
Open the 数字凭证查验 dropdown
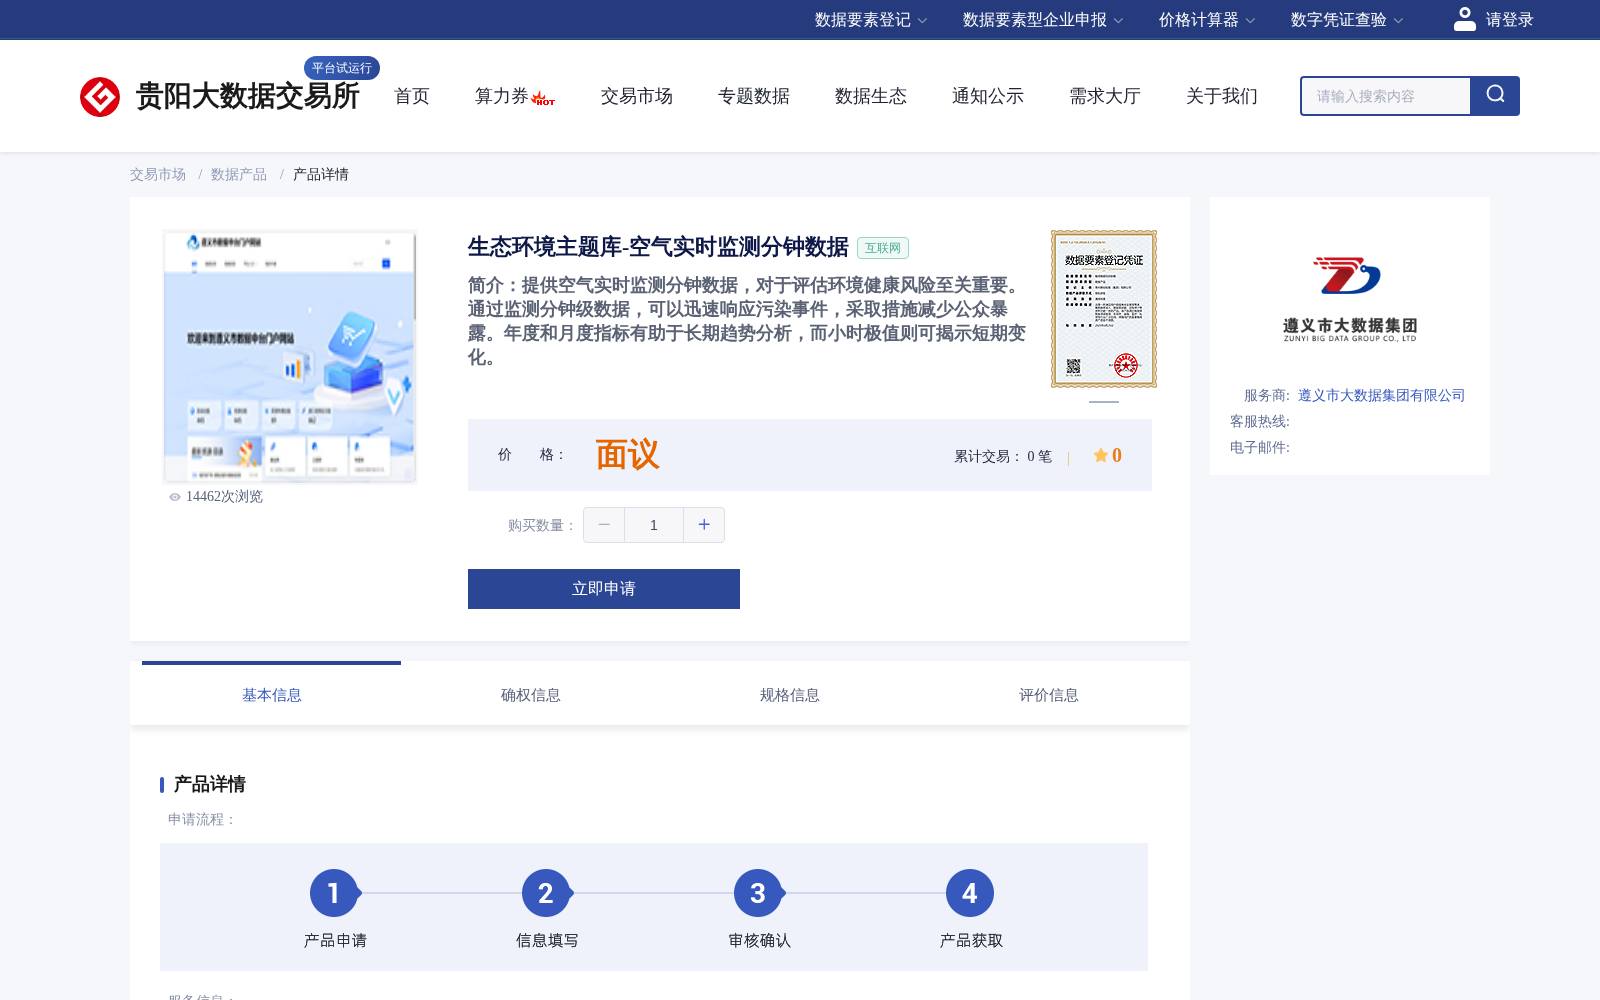coord(1347,20)
